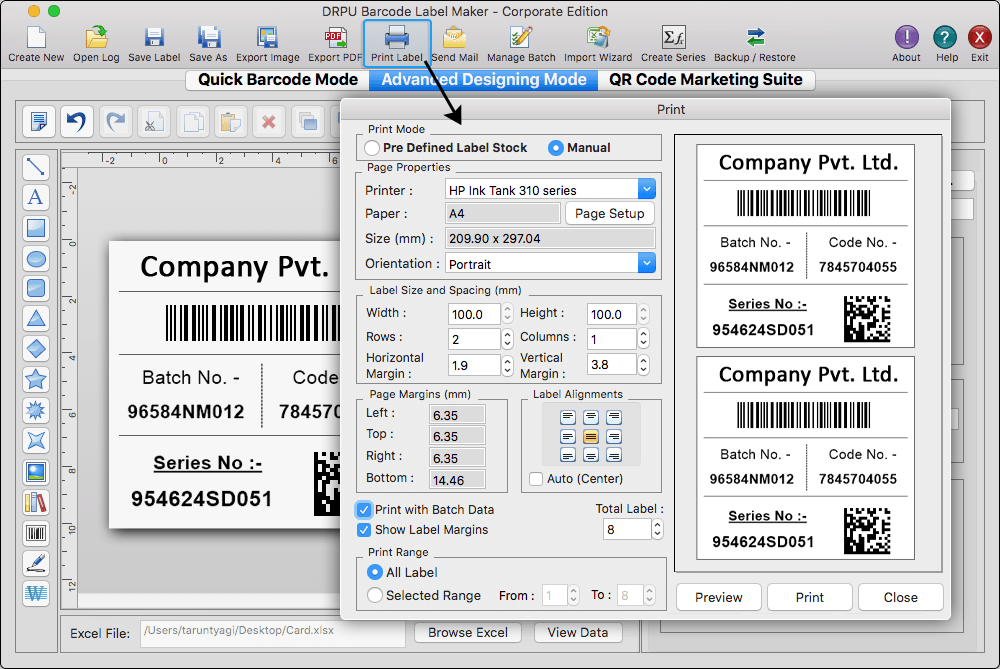Click the undo arrow icon

coord(77,121)
